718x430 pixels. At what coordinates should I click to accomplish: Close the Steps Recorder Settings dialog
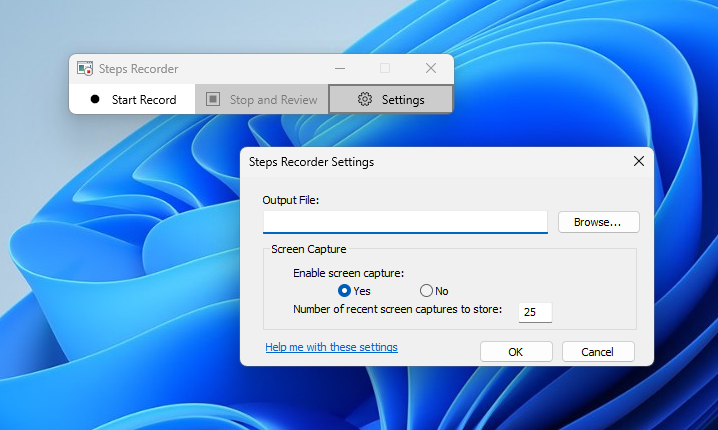click(639, 161)
